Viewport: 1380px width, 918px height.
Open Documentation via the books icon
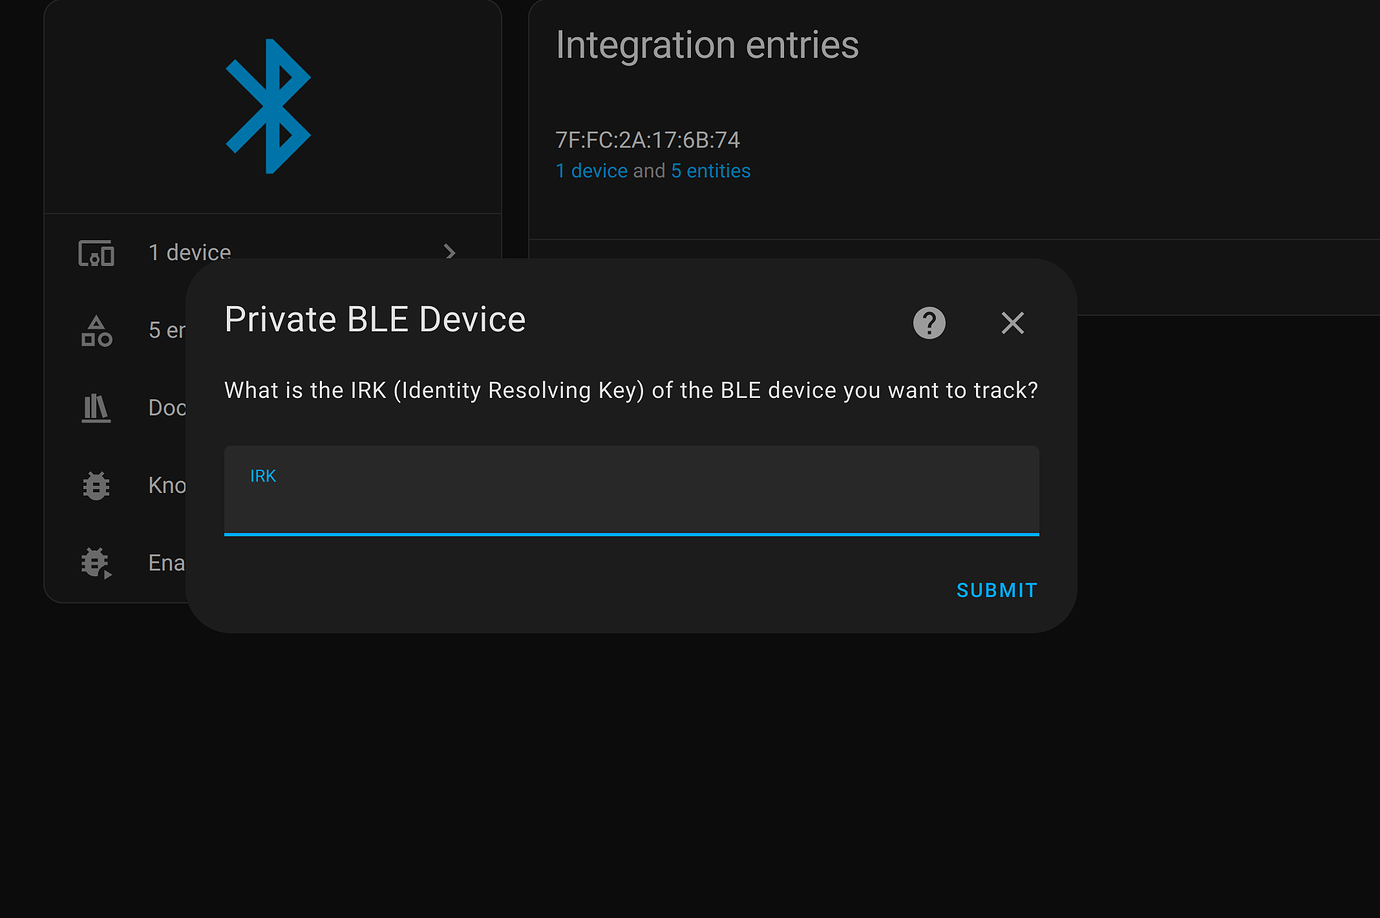click(95, 407)
